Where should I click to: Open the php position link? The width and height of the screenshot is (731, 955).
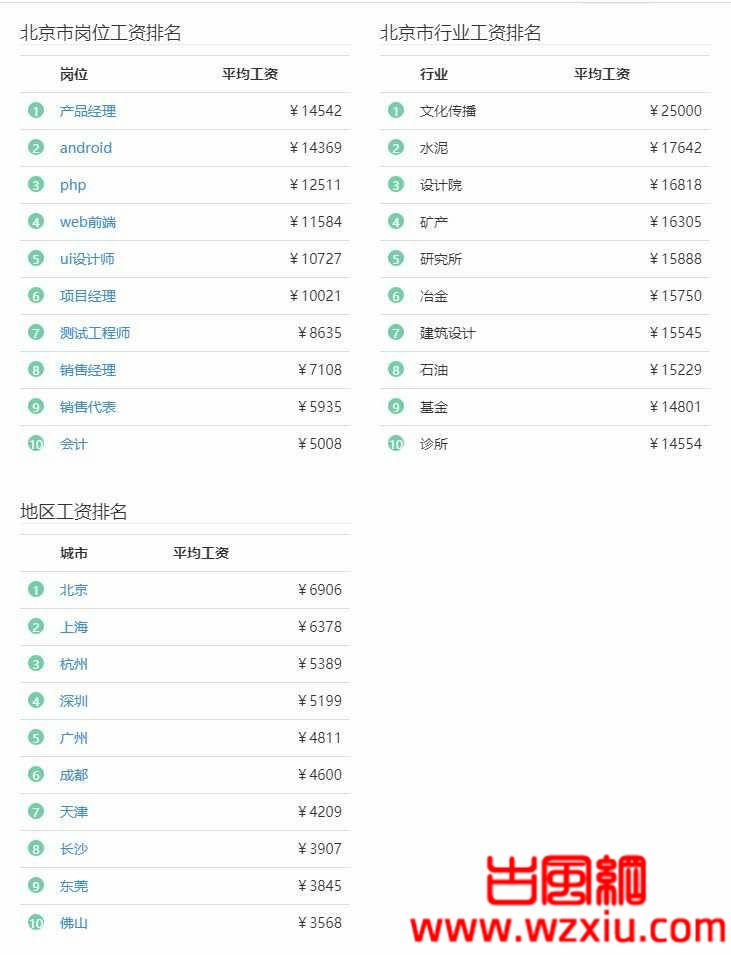pyautogui.click(x=73, y=185)
